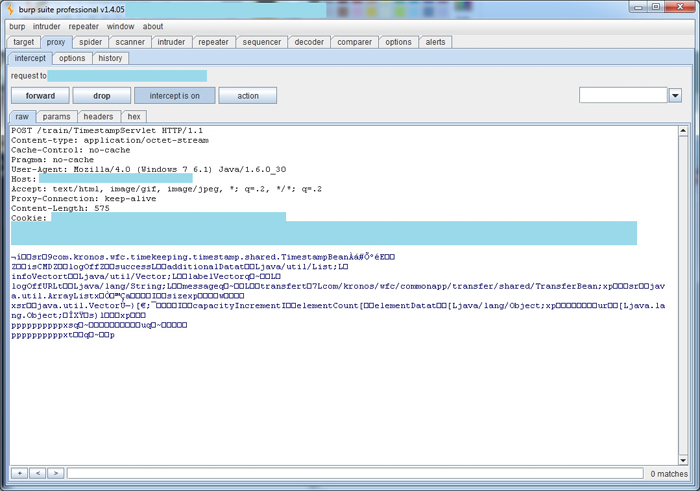The width and height of the screenshot is (700, 491).
Task: Forward the intercepted request
Action: (x=40, y=96)
